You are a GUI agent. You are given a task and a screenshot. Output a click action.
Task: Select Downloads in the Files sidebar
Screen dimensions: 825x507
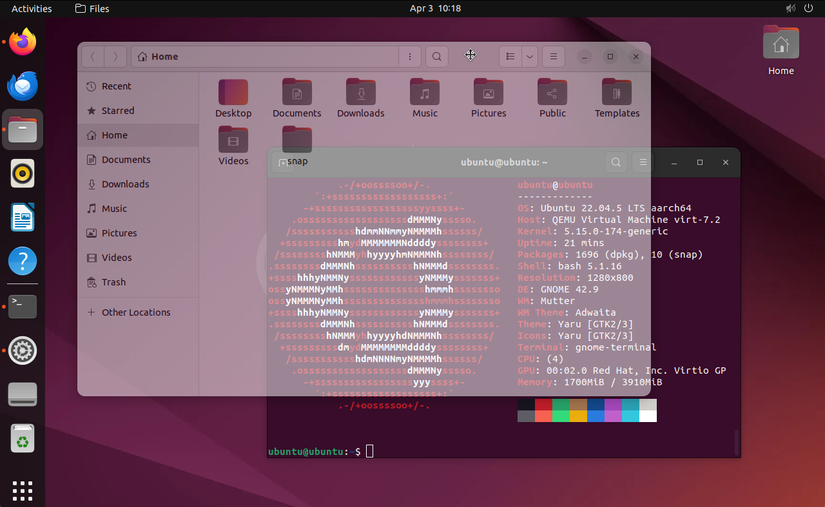(138, 184)
